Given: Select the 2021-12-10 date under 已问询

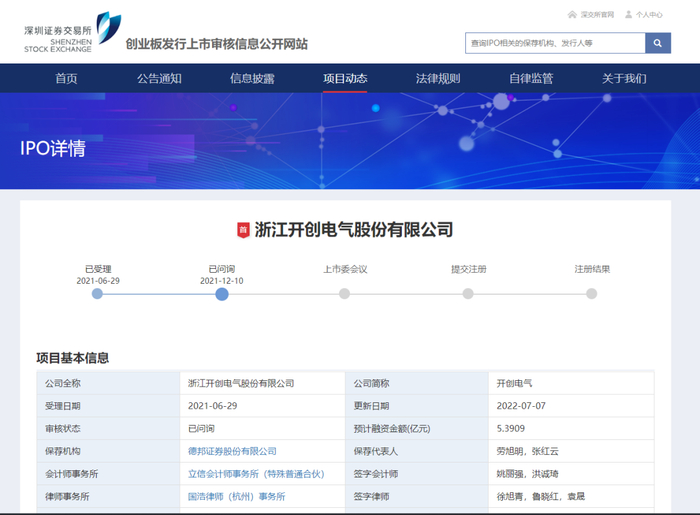Looking at the screenshot, I should (x=221, y=281).
